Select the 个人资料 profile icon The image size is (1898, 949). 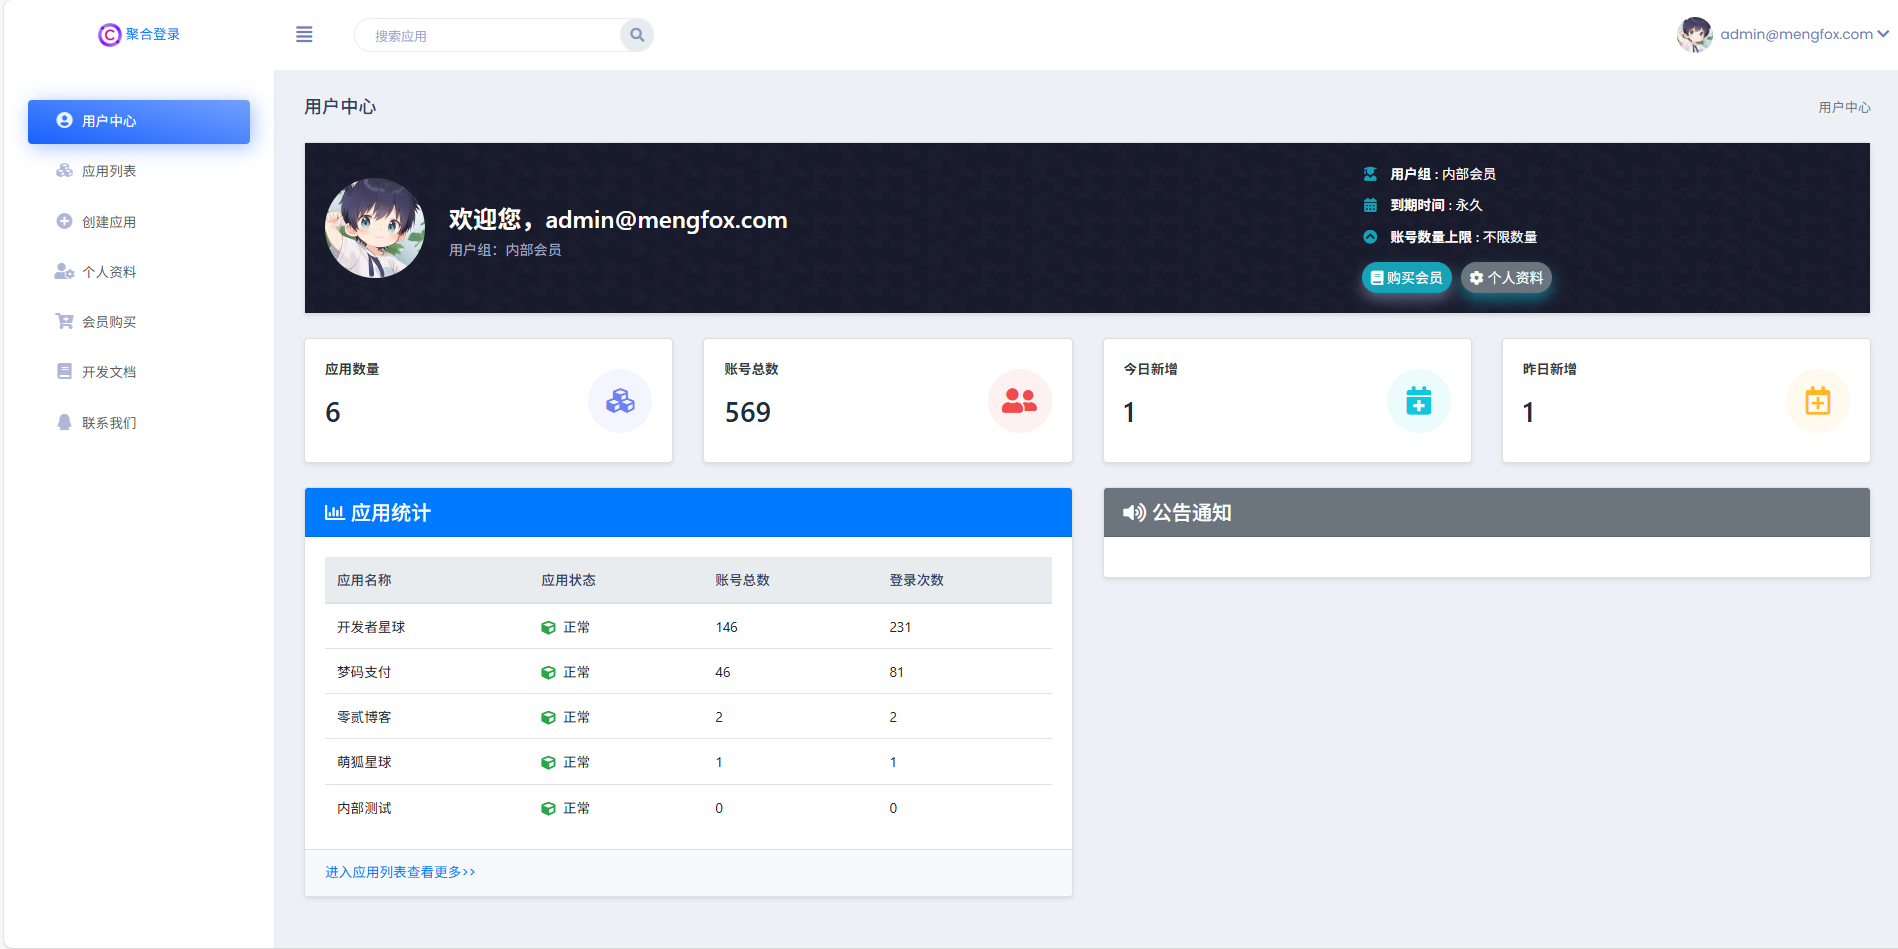pos(64,271)
